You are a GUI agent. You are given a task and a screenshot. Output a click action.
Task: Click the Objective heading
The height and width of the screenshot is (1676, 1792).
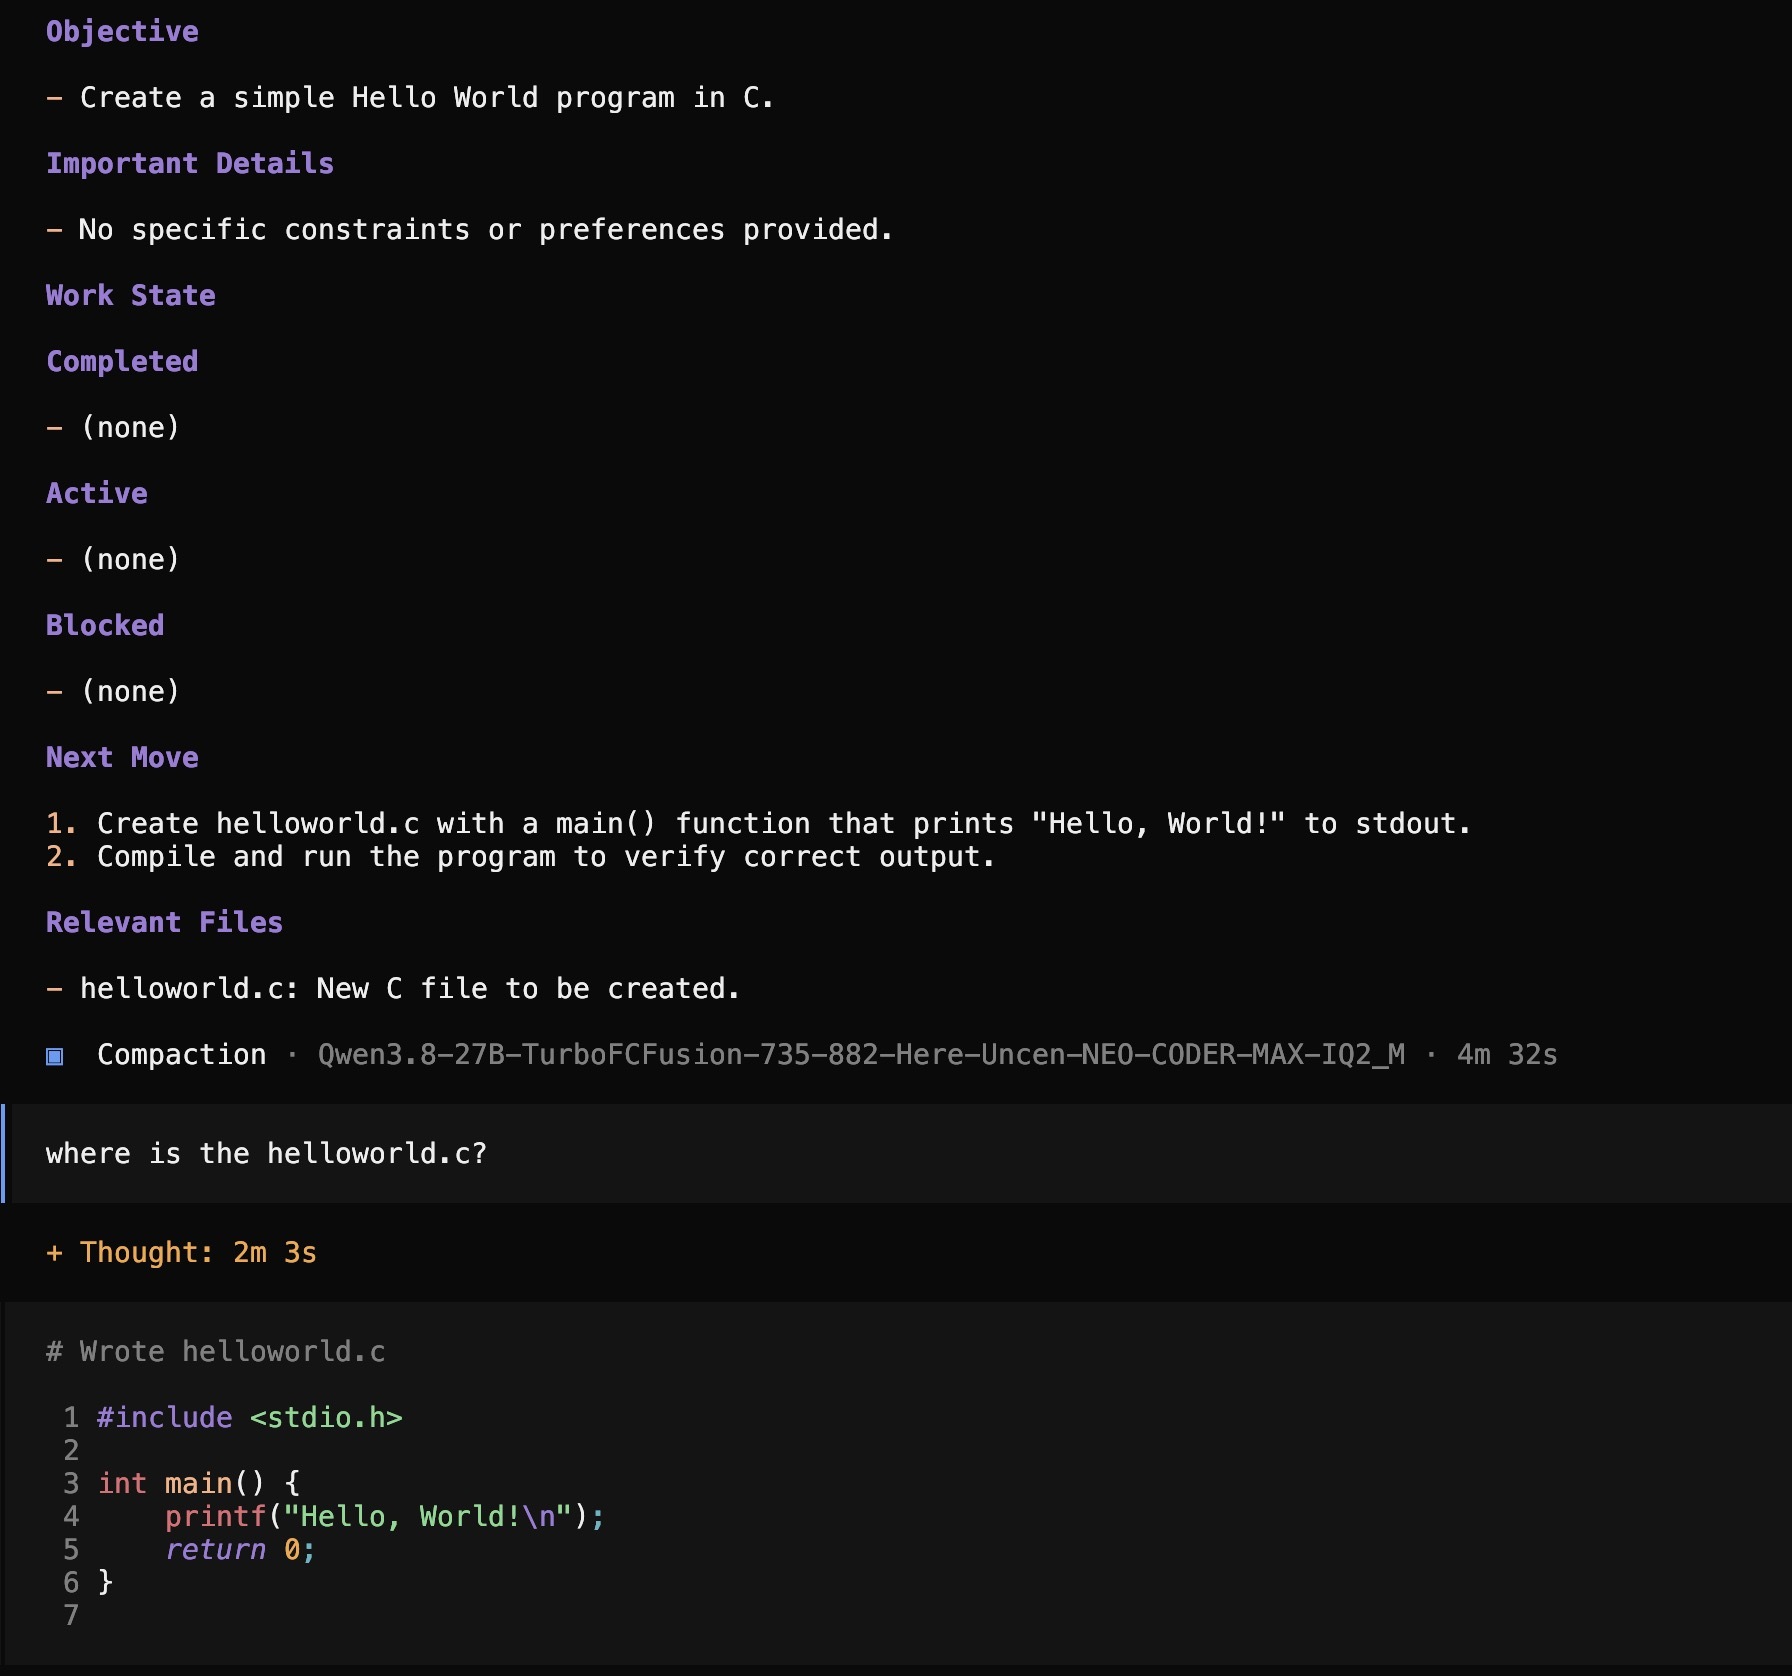(x=122, y=32)
